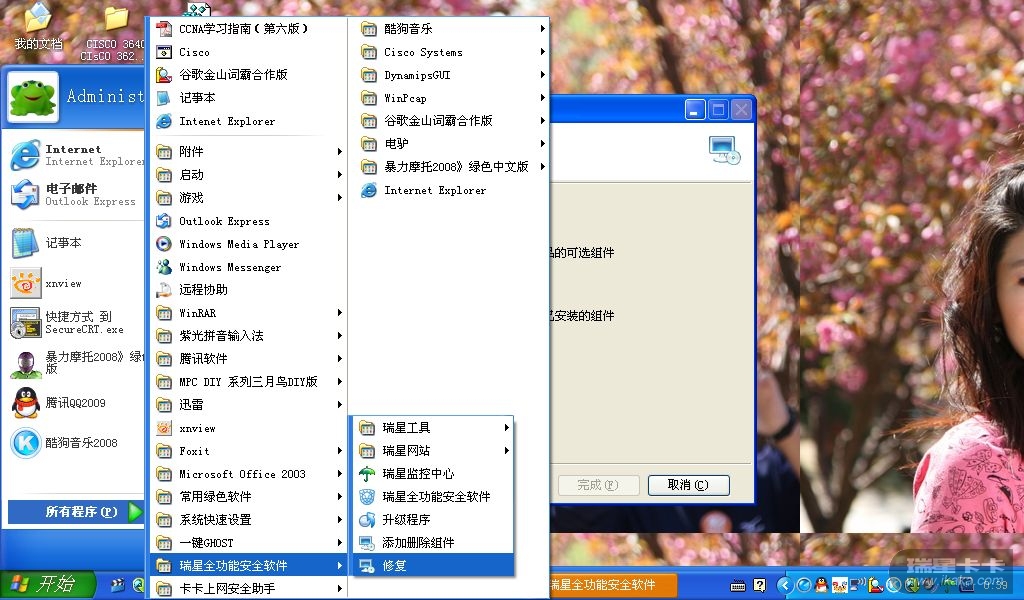Open 系统快速设置 folder menu
This screenshot has height=600, width=1024.
248,520
